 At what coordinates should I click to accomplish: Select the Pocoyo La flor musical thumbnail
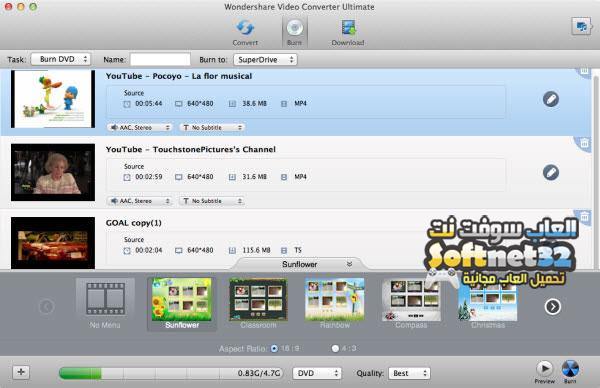point(53,99)
